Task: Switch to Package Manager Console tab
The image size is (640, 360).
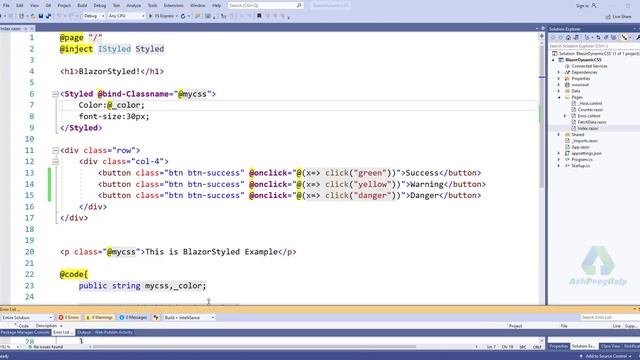Action: click(x=25, y=332)
